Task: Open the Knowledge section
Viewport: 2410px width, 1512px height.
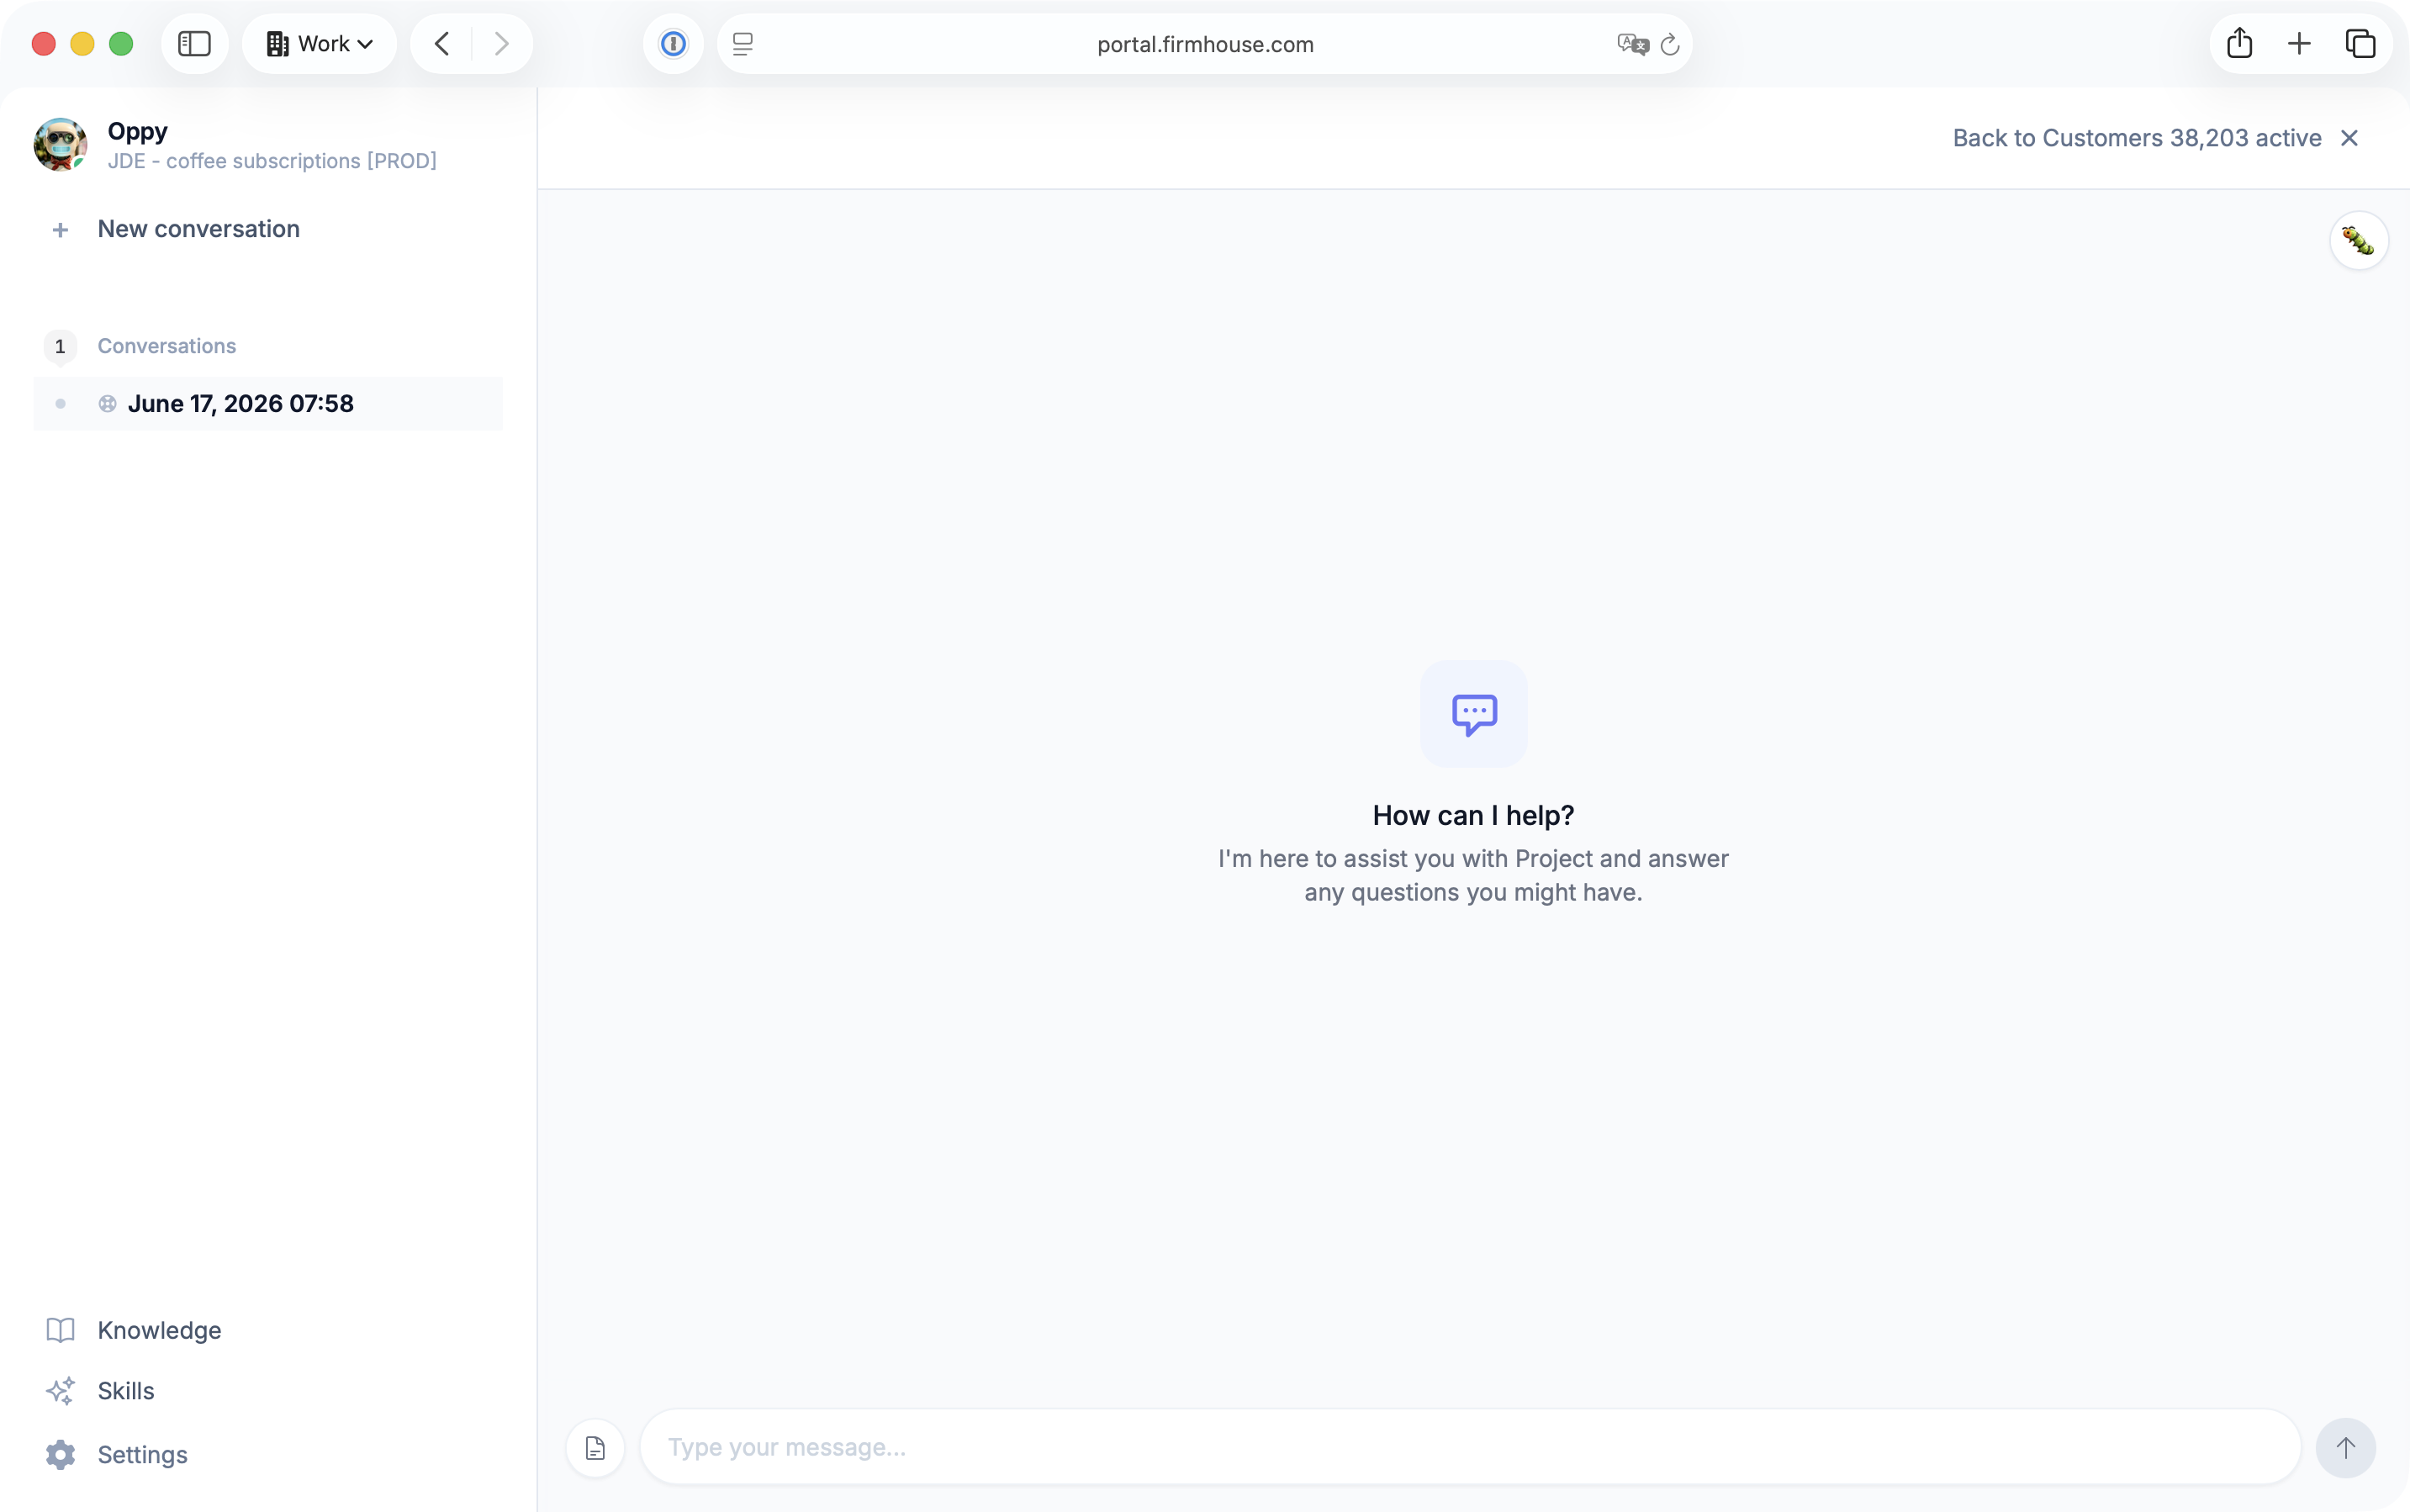Action: point(159,1330)
